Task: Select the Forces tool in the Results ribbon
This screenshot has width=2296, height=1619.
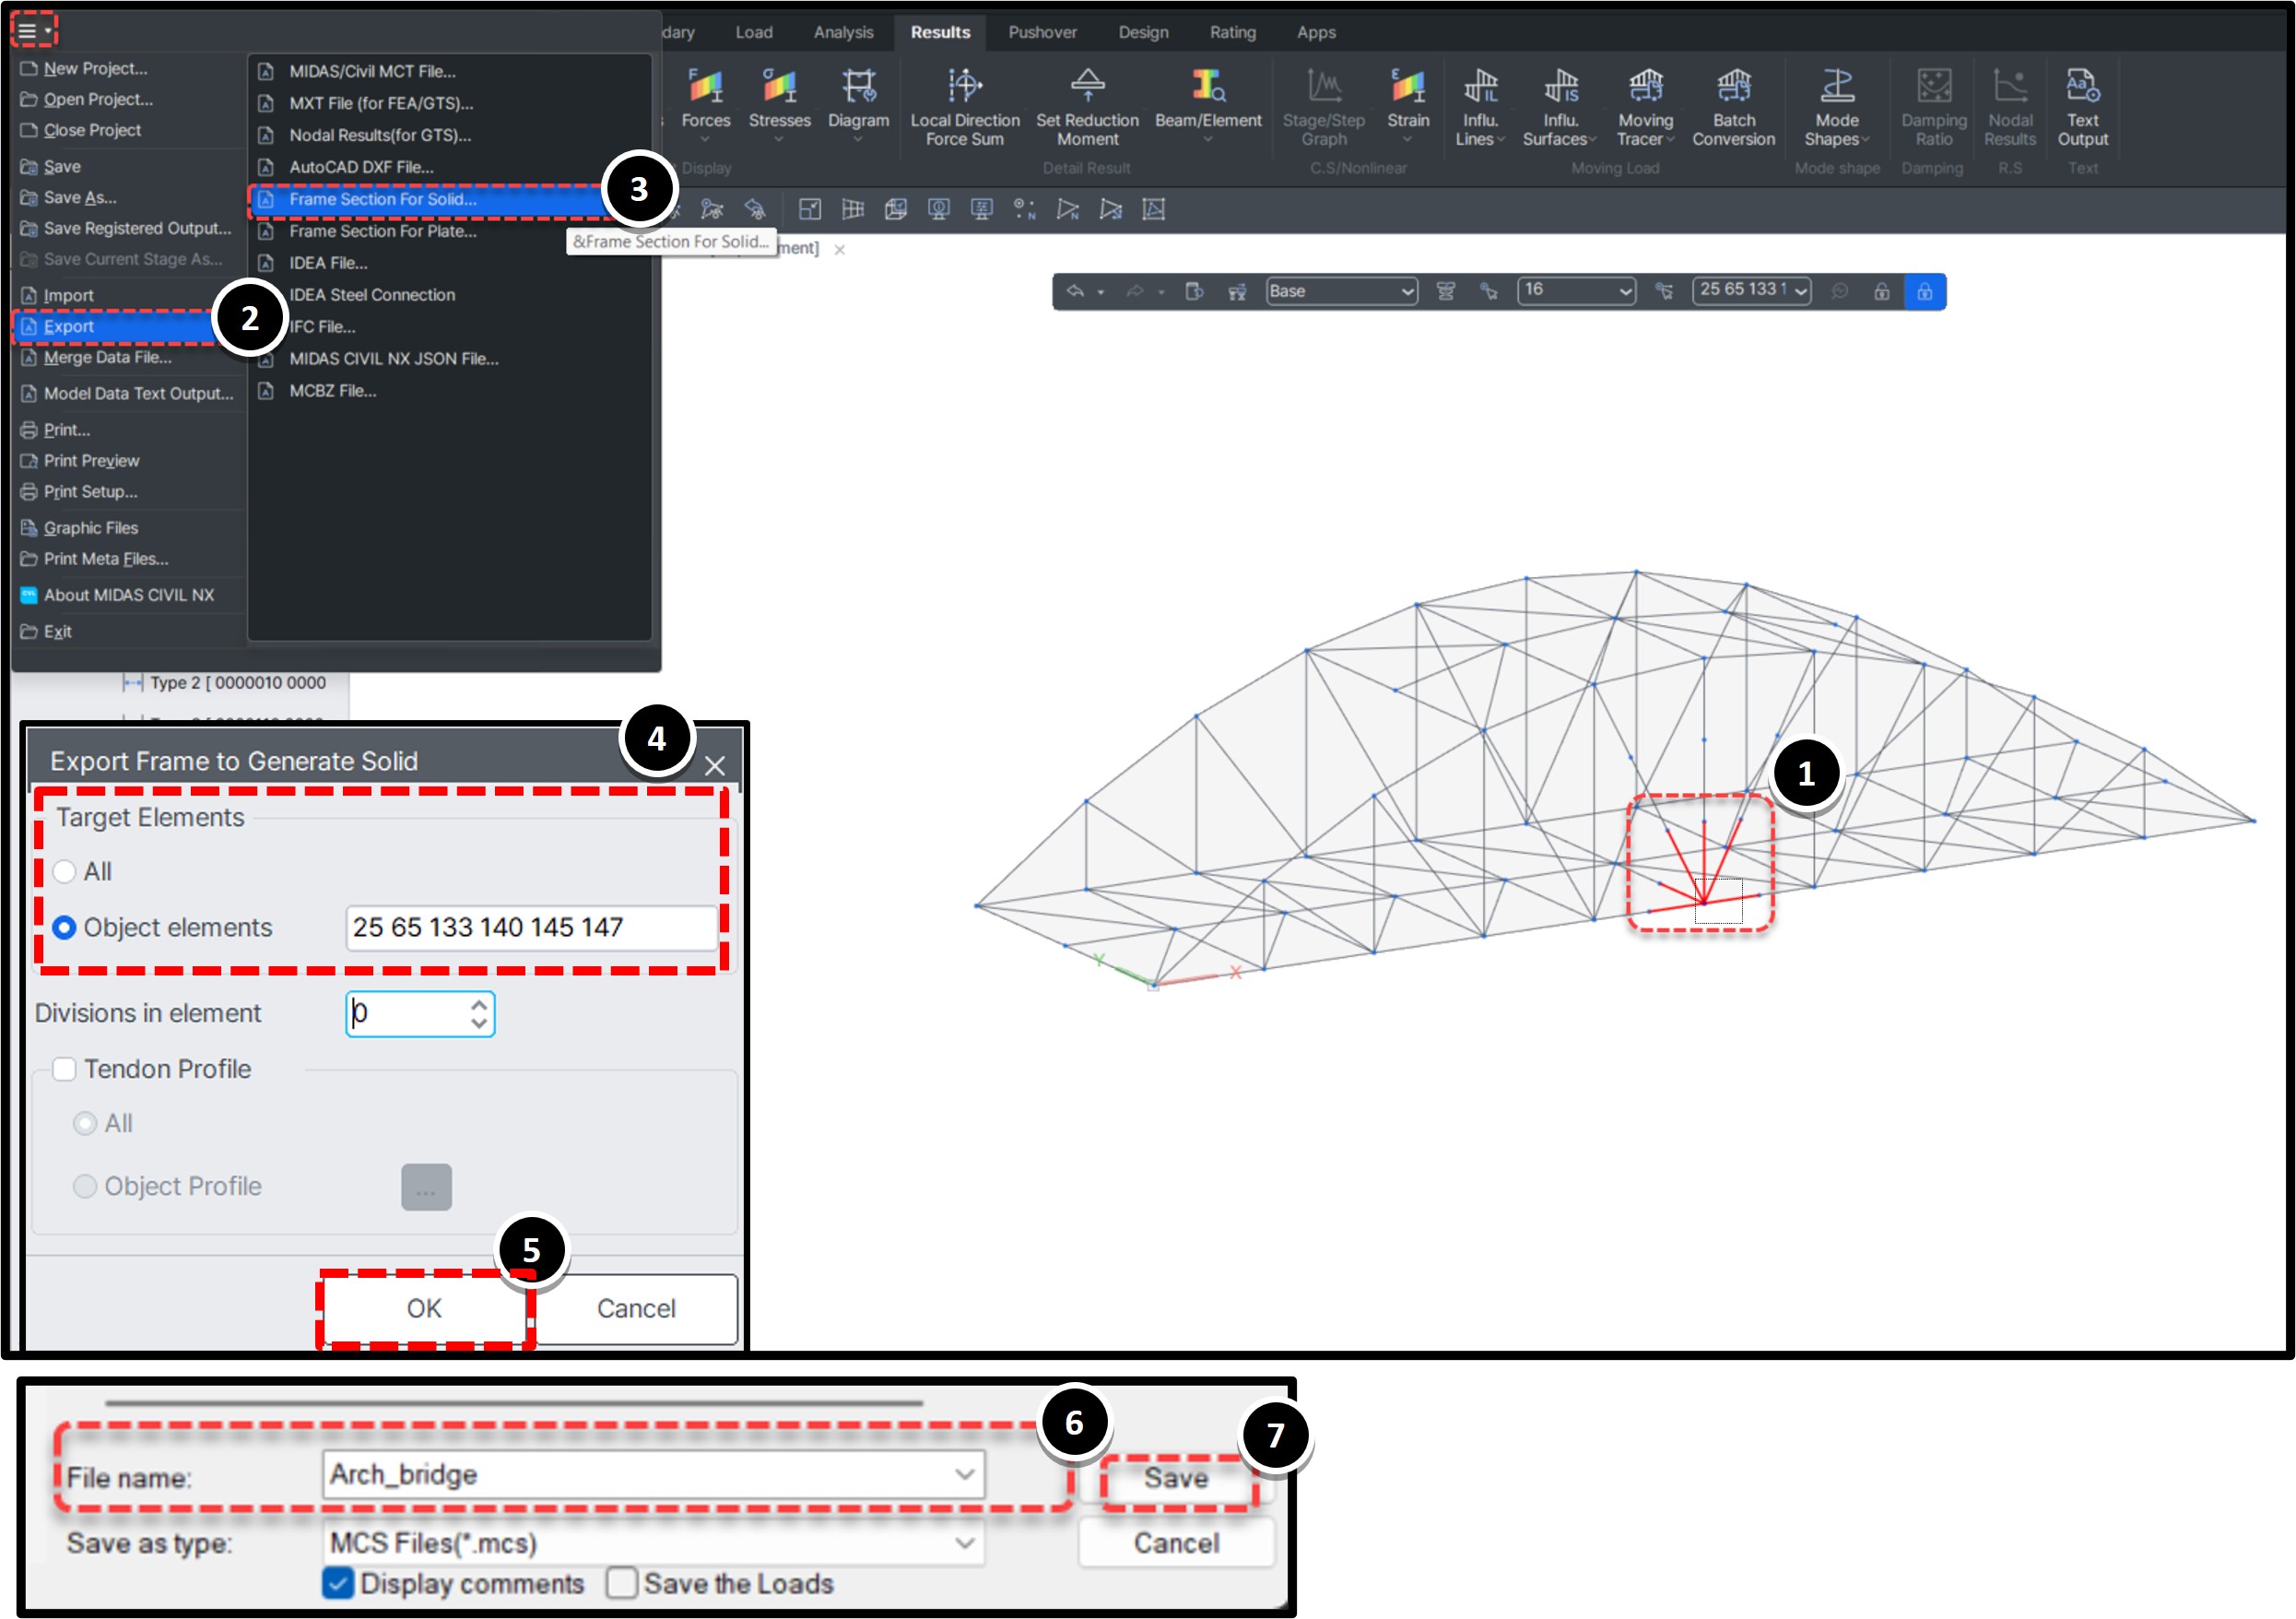Action: [706, 100]
